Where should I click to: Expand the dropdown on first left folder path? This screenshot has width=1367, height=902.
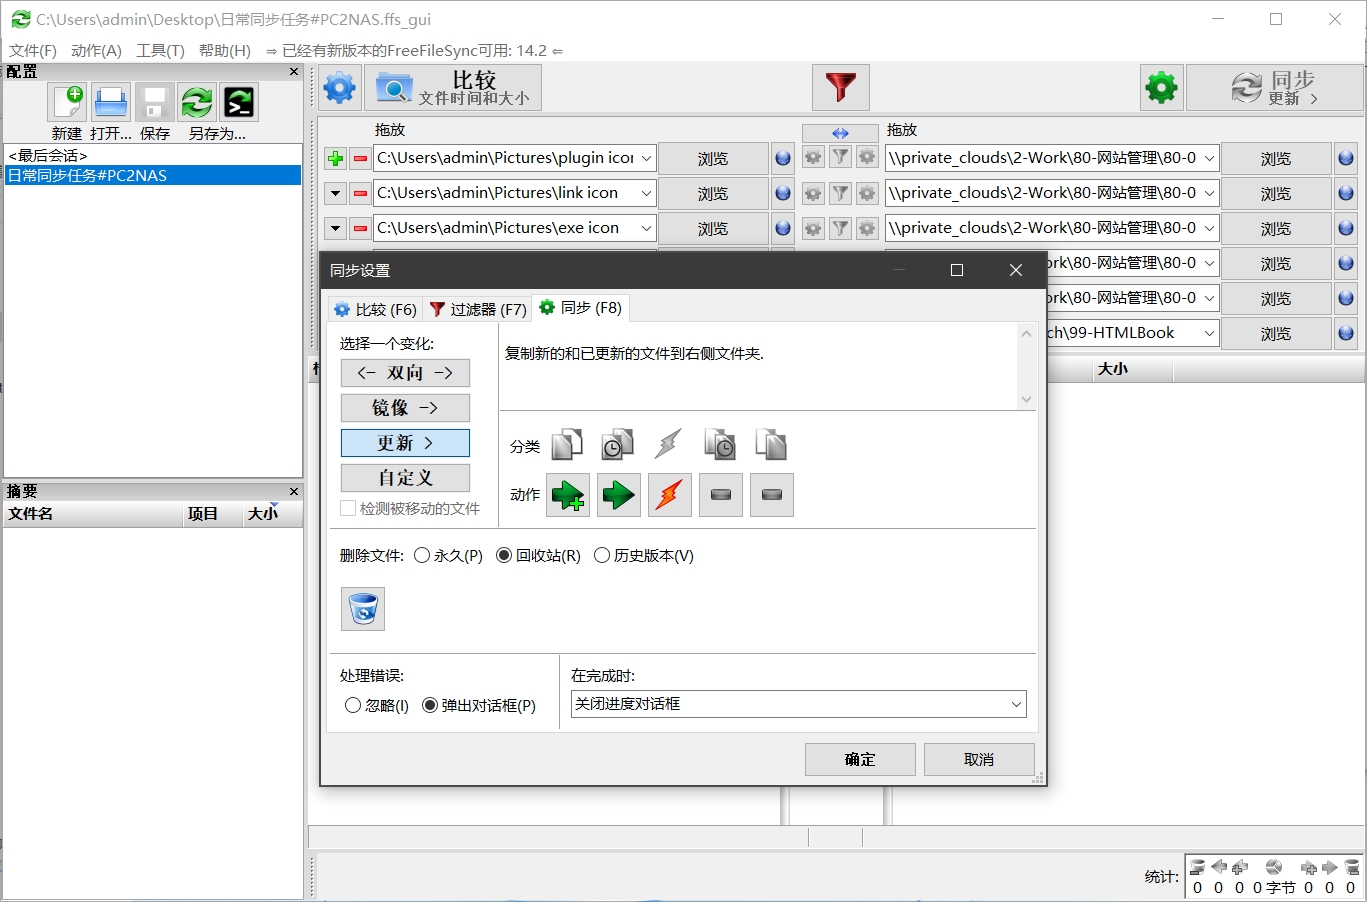click(645, 157)
